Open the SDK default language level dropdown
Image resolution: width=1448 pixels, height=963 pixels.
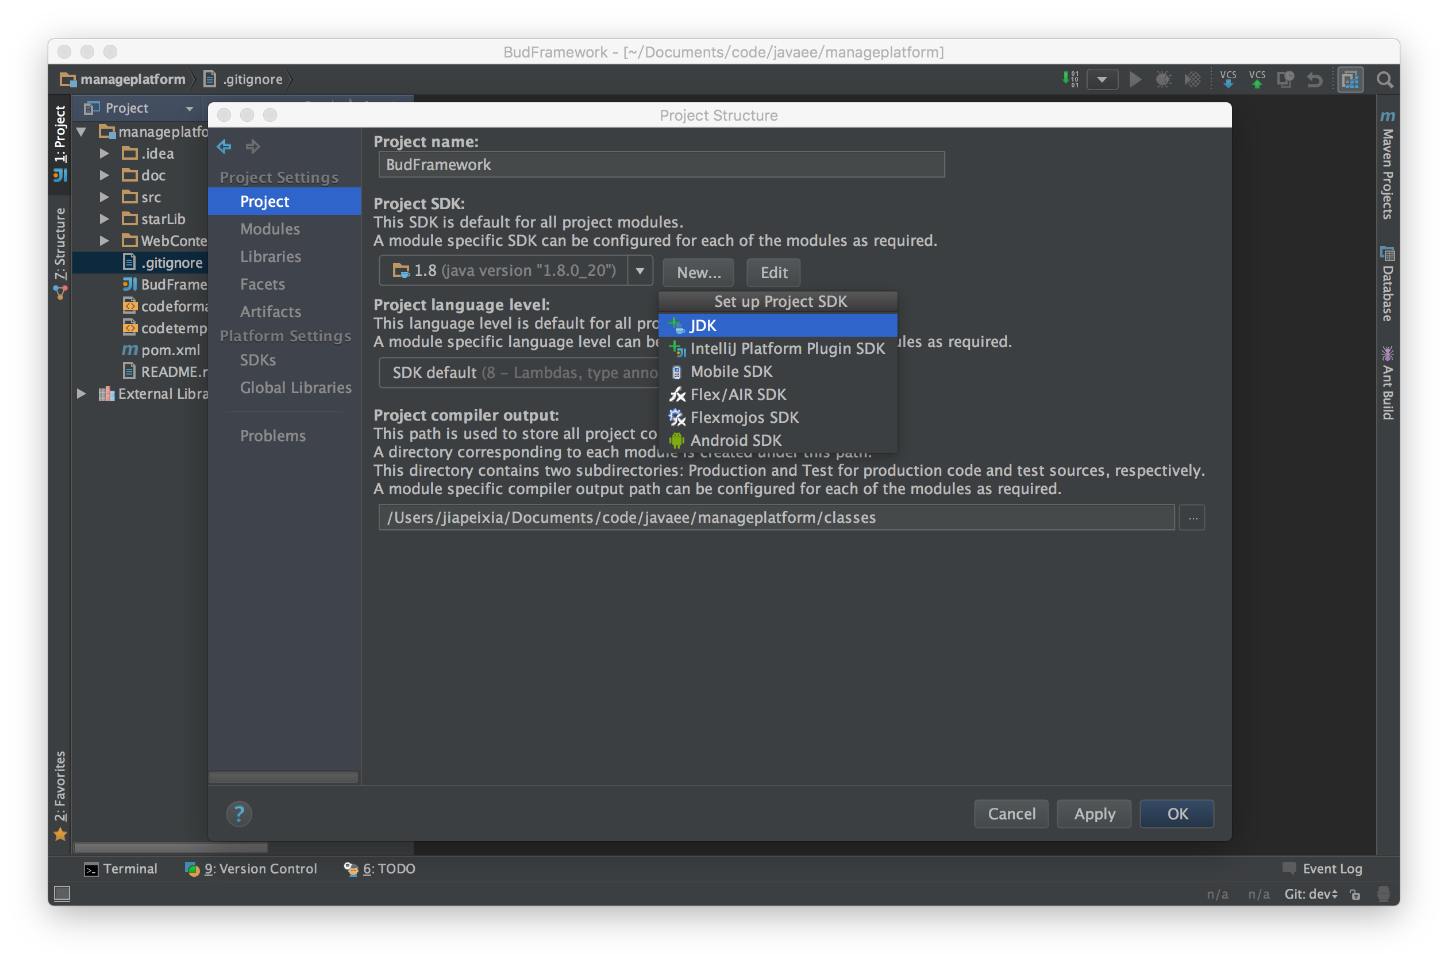[520, 373]
